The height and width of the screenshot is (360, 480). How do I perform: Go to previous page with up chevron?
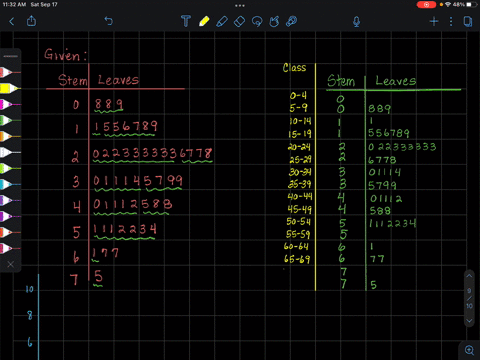[469, 276]
